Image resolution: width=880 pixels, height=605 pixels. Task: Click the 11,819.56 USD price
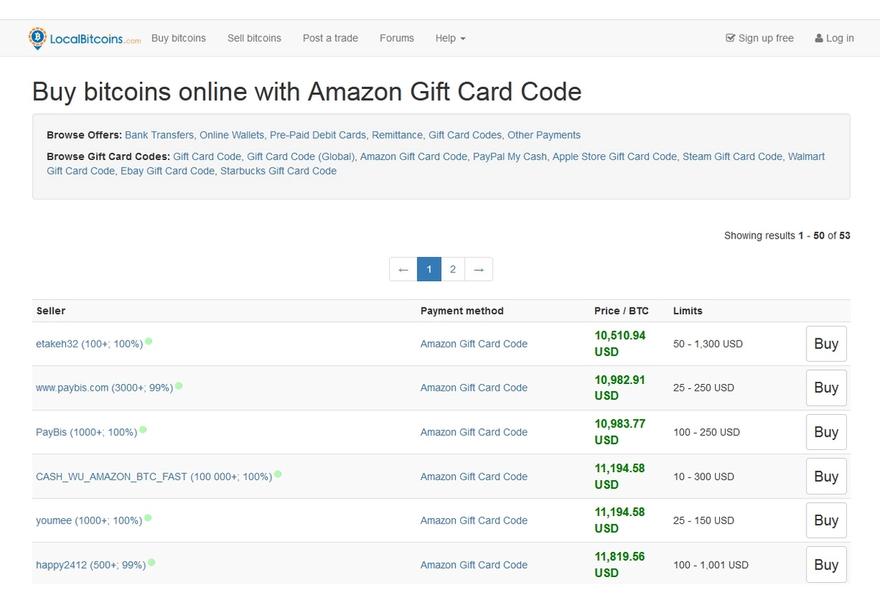tap(620, 565)
